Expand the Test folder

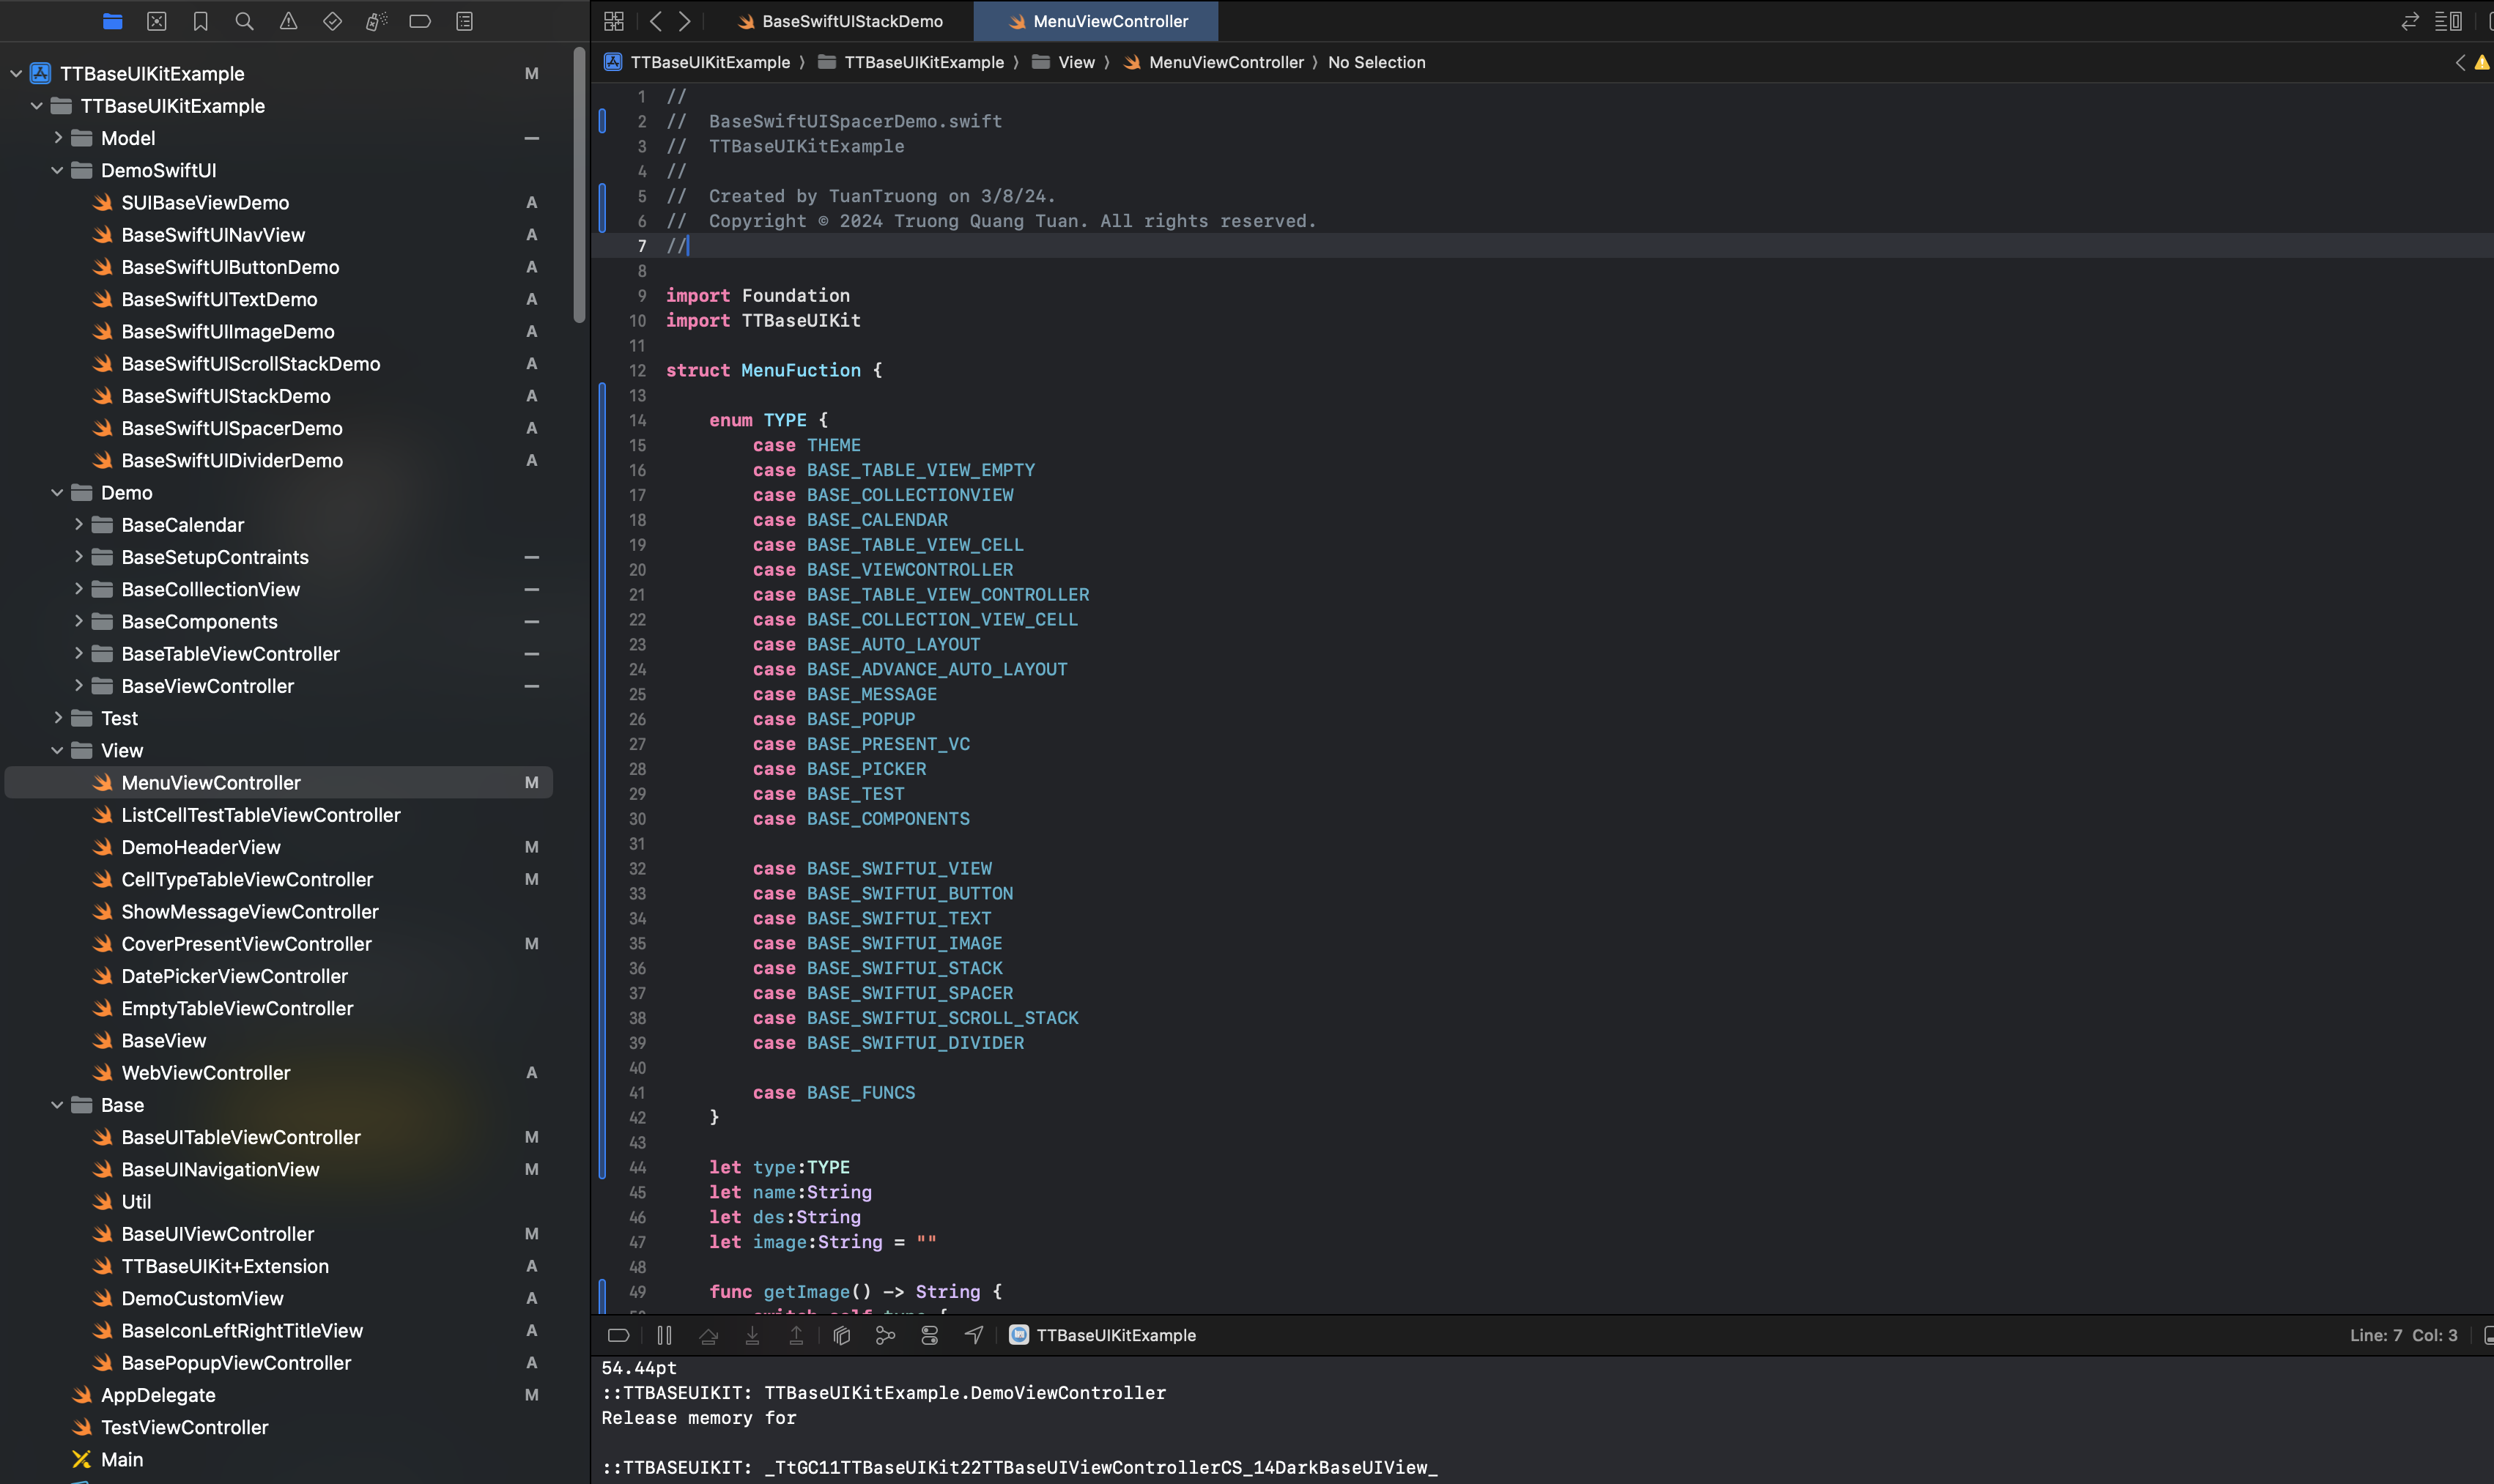(x=57, y=718)
